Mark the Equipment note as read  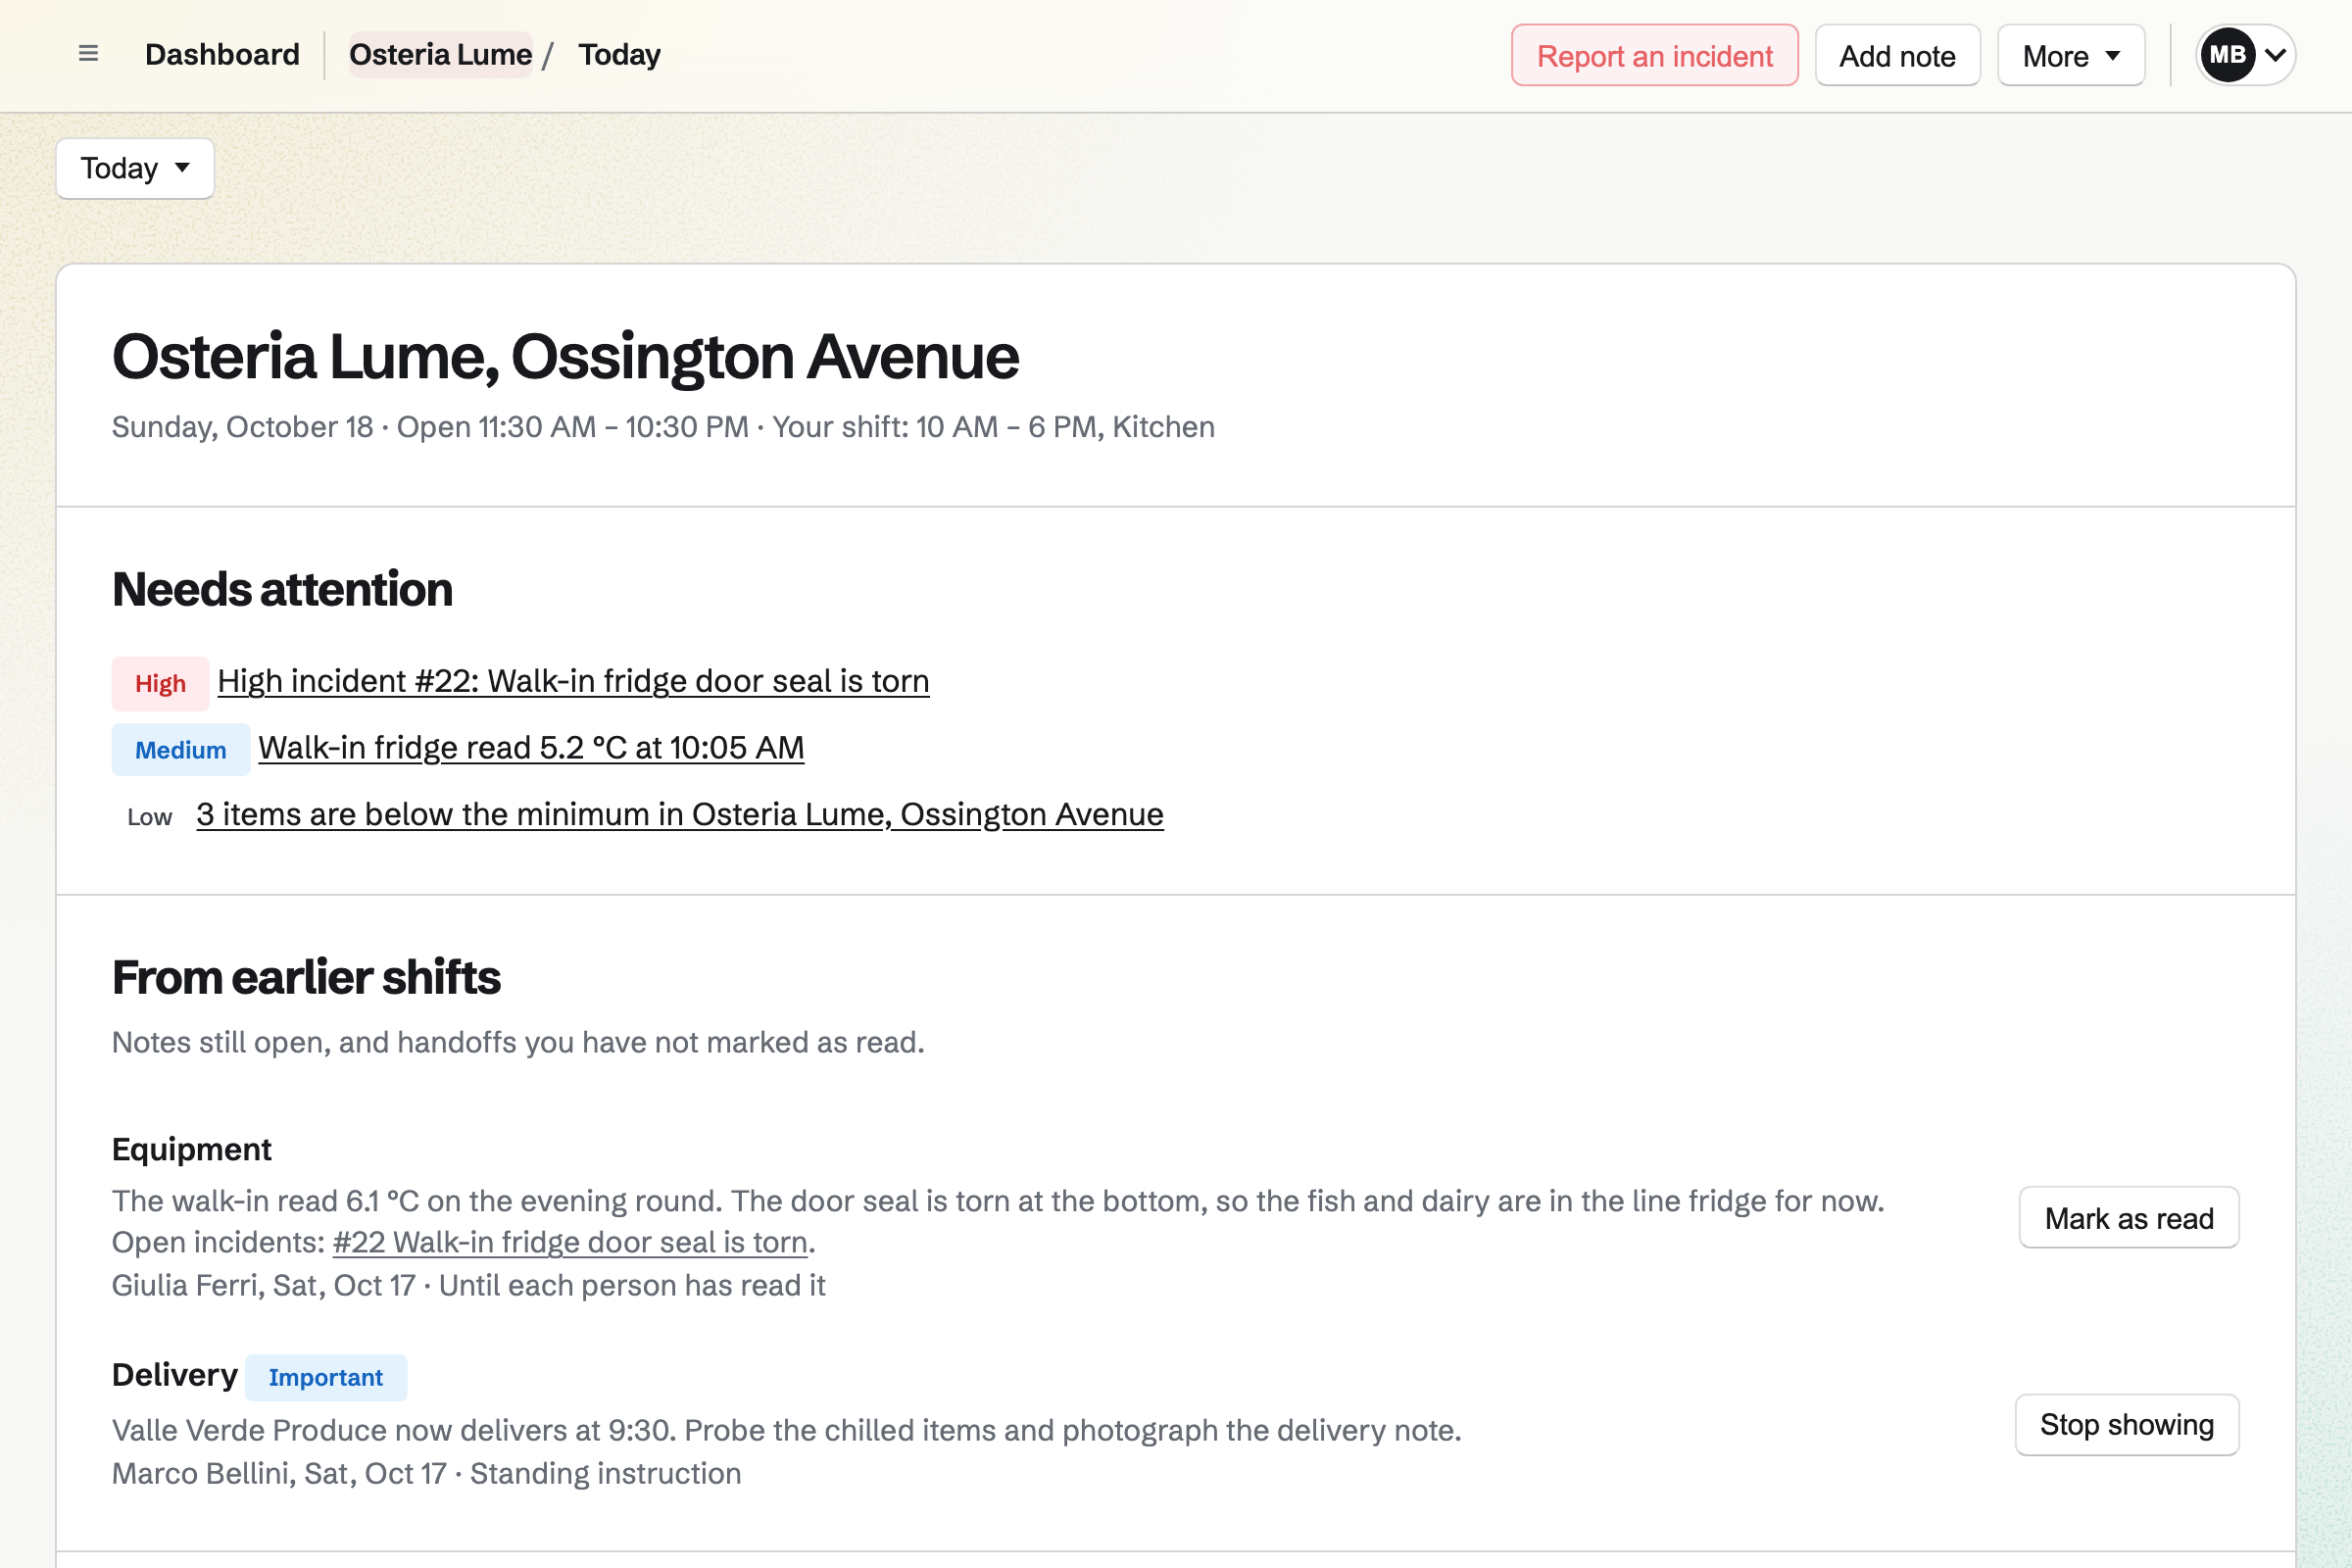coord(2129,1217)
